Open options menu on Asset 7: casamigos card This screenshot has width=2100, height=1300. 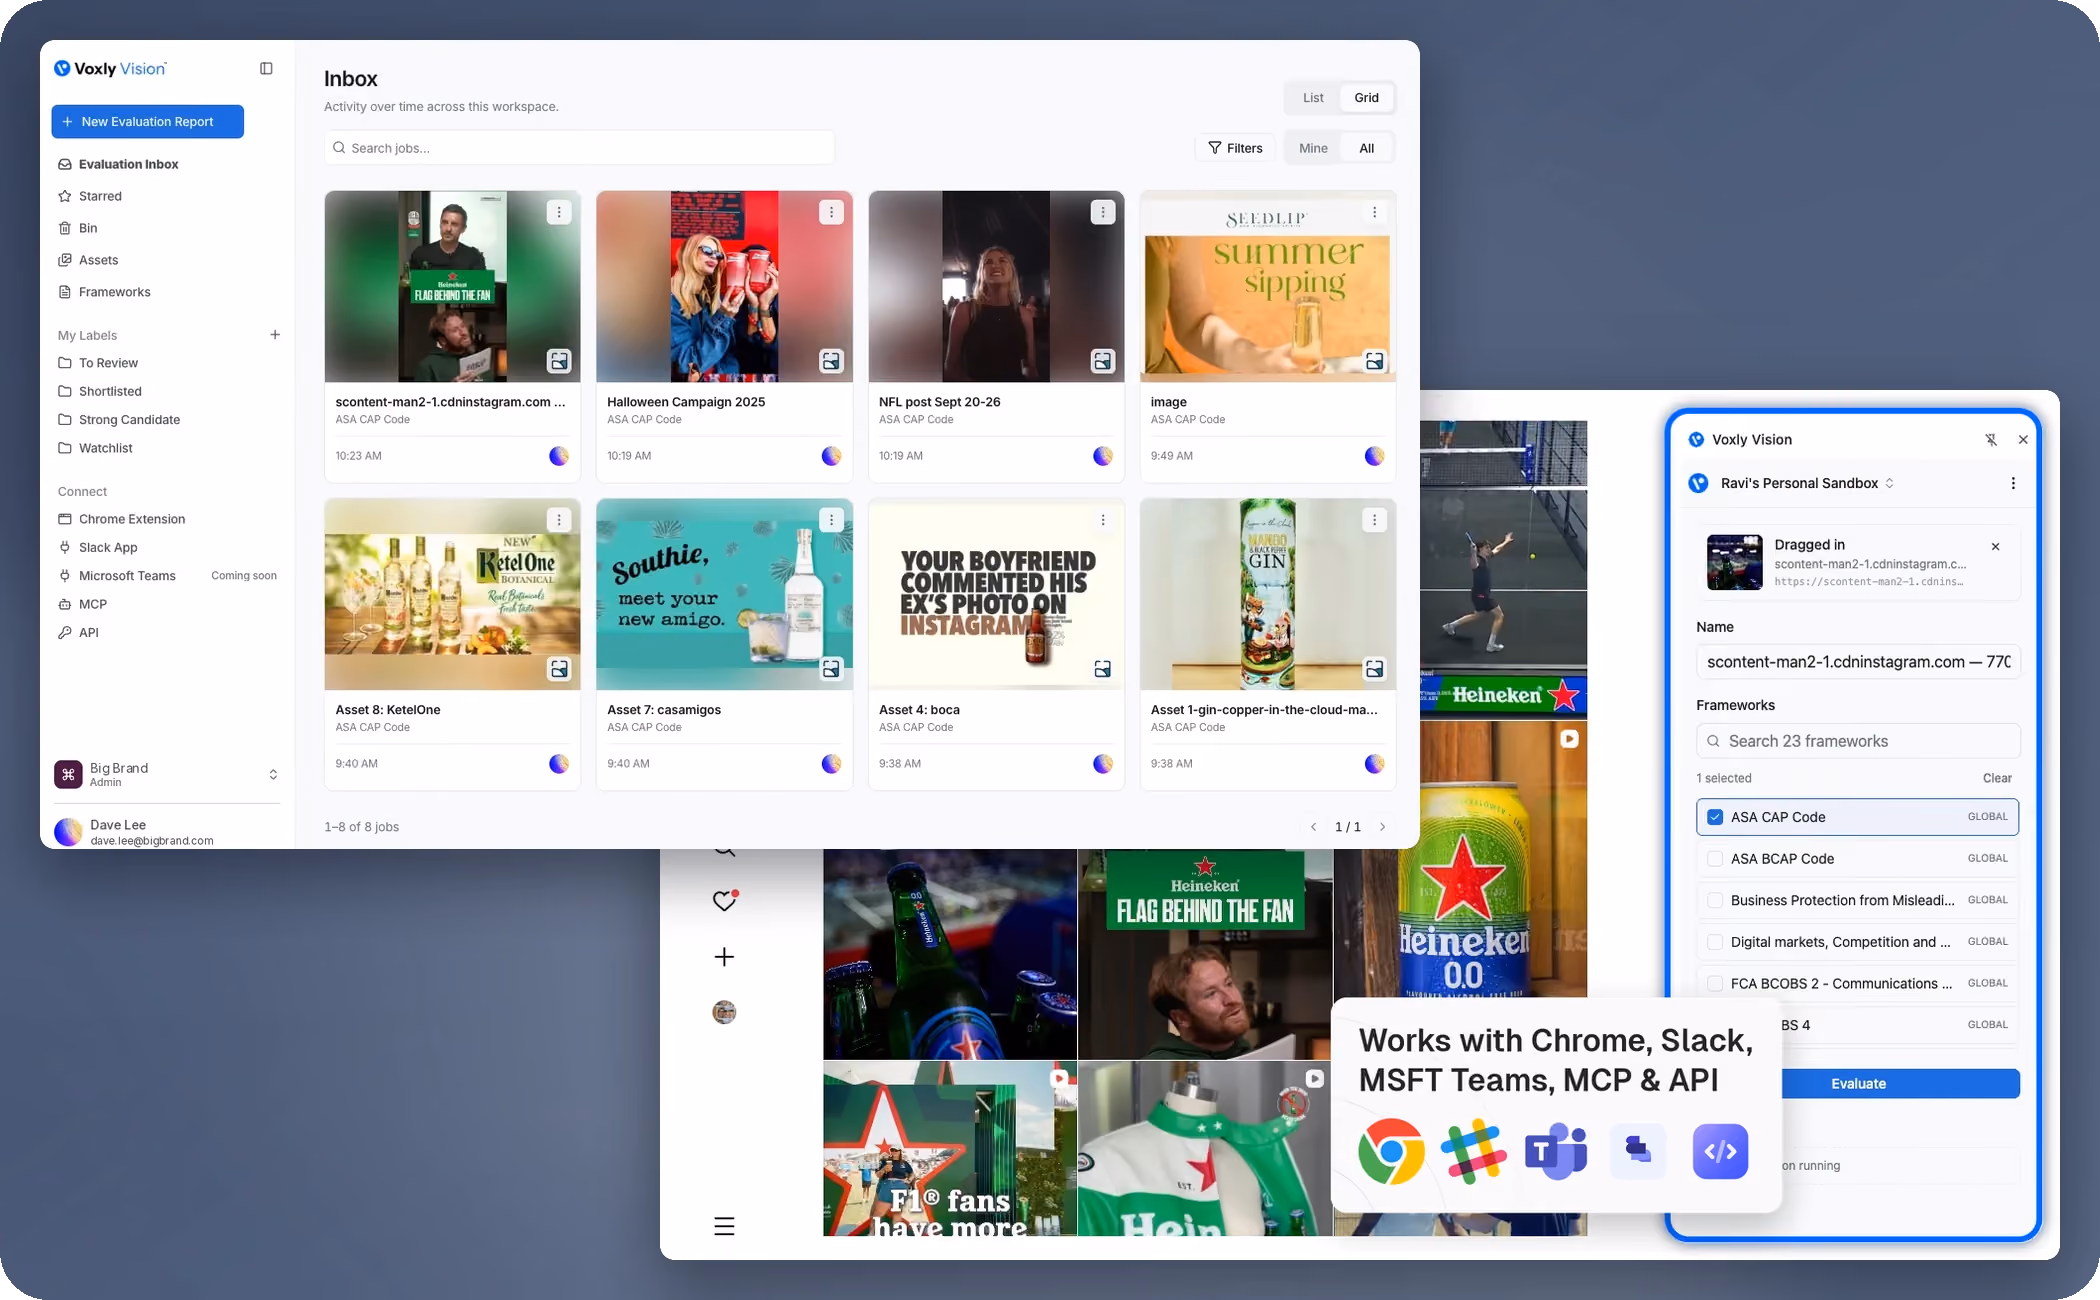831,520
